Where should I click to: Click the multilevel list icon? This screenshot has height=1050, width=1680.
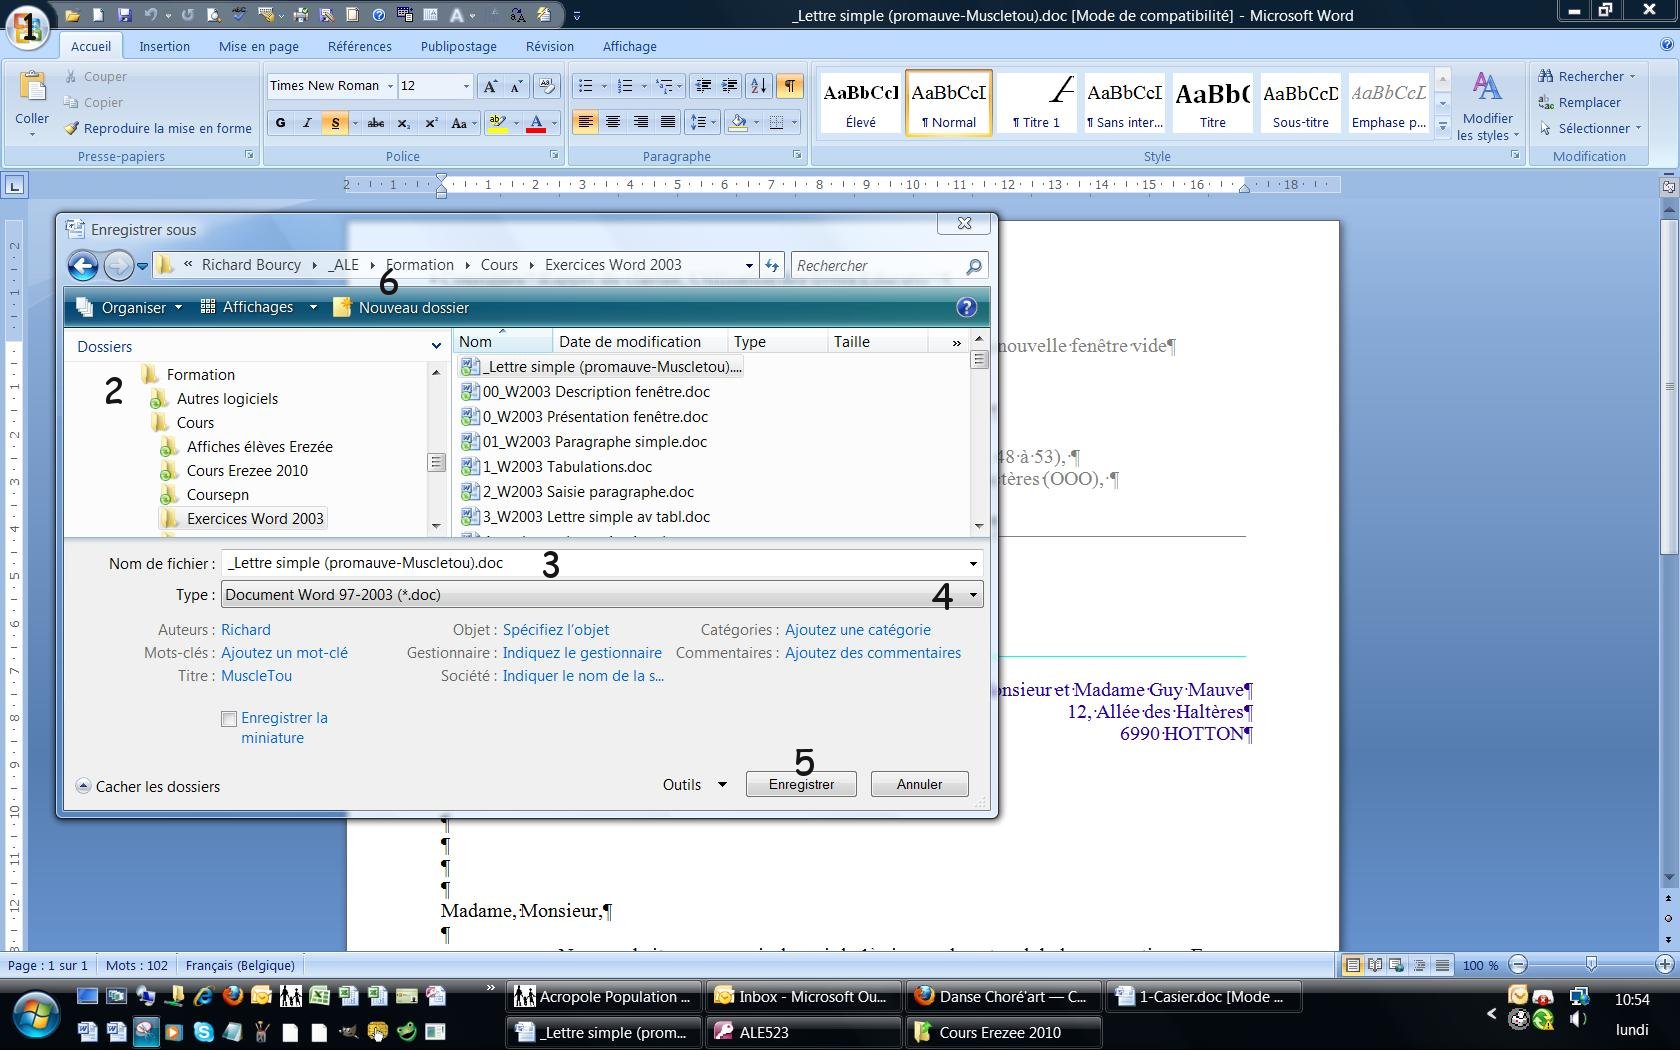tap(665, 86)
